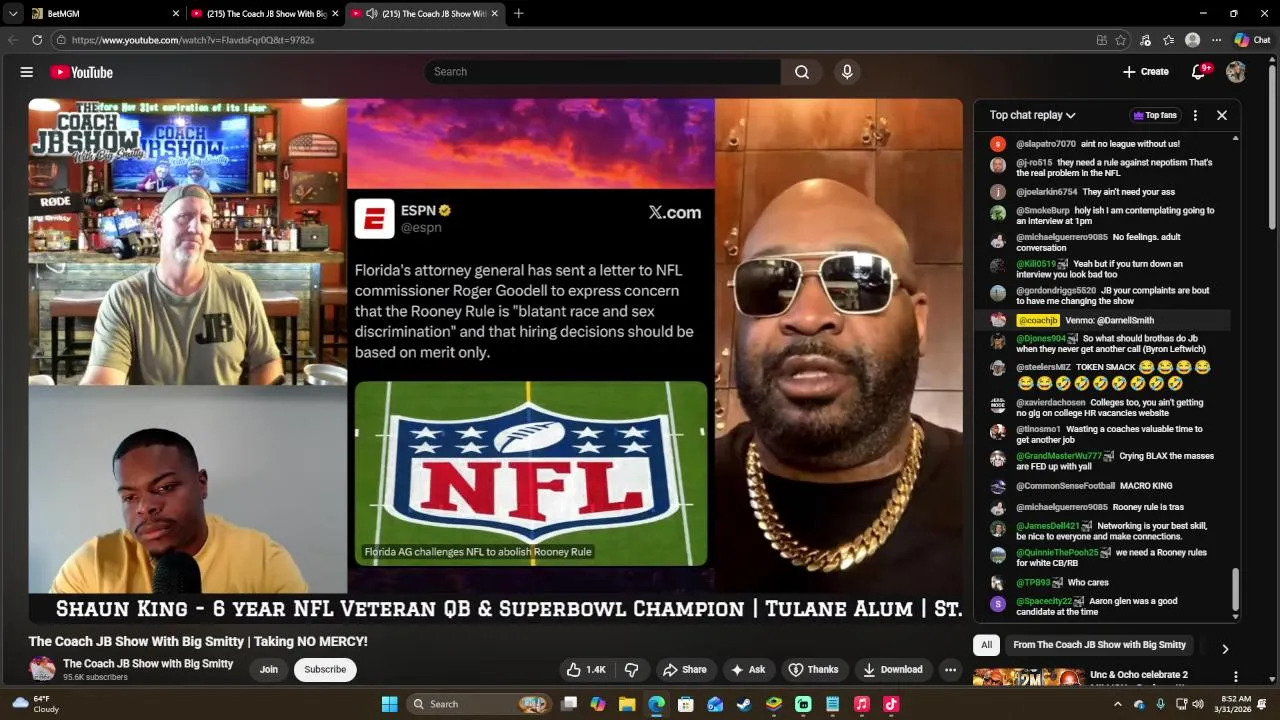Click the taskbar Search box
This screenshot has height=720, width=1280.
(480, 704)
